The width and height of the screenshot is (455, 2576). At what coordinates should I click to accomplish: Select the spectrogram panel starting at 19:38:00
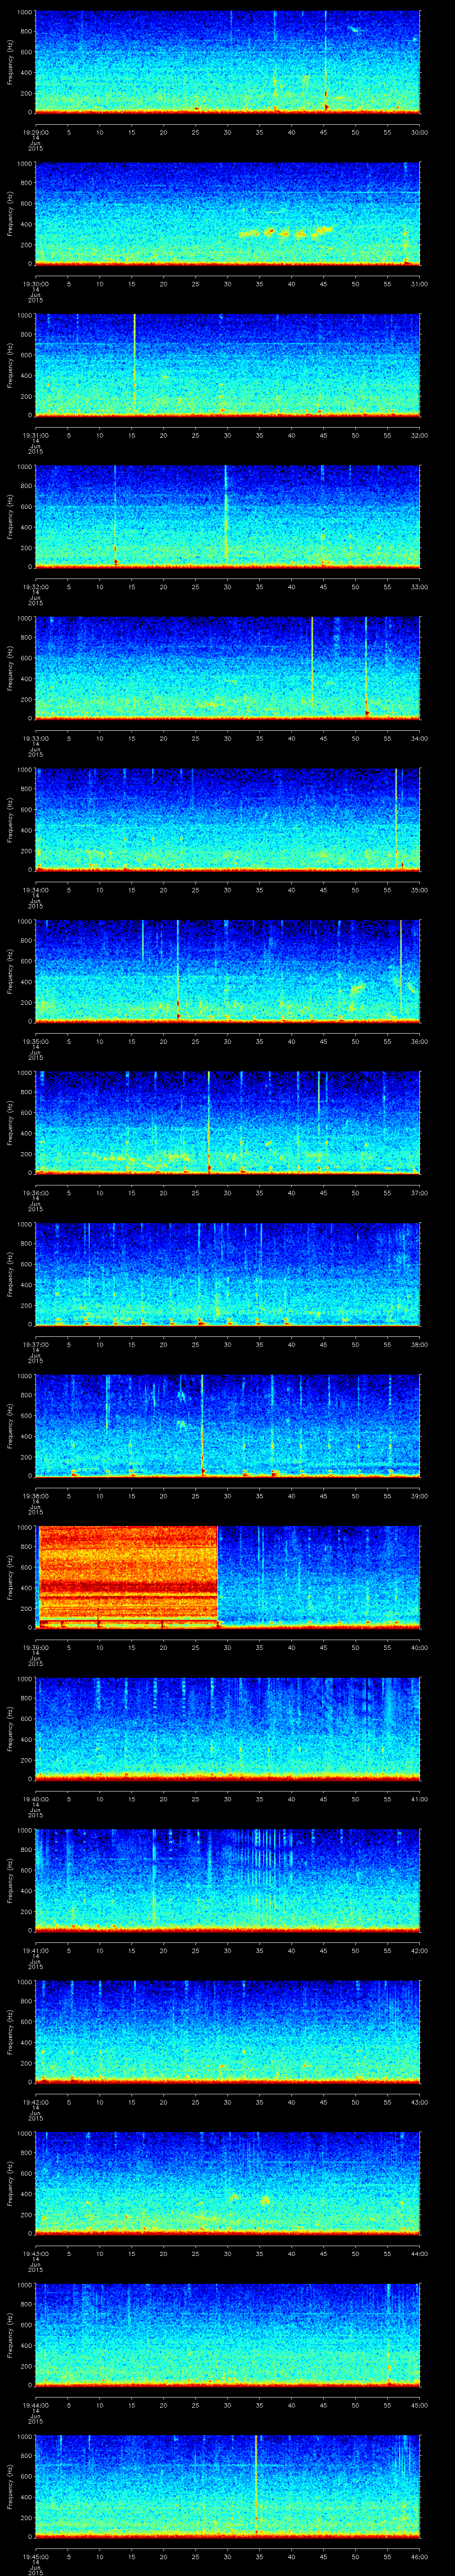click(228, 1426)
